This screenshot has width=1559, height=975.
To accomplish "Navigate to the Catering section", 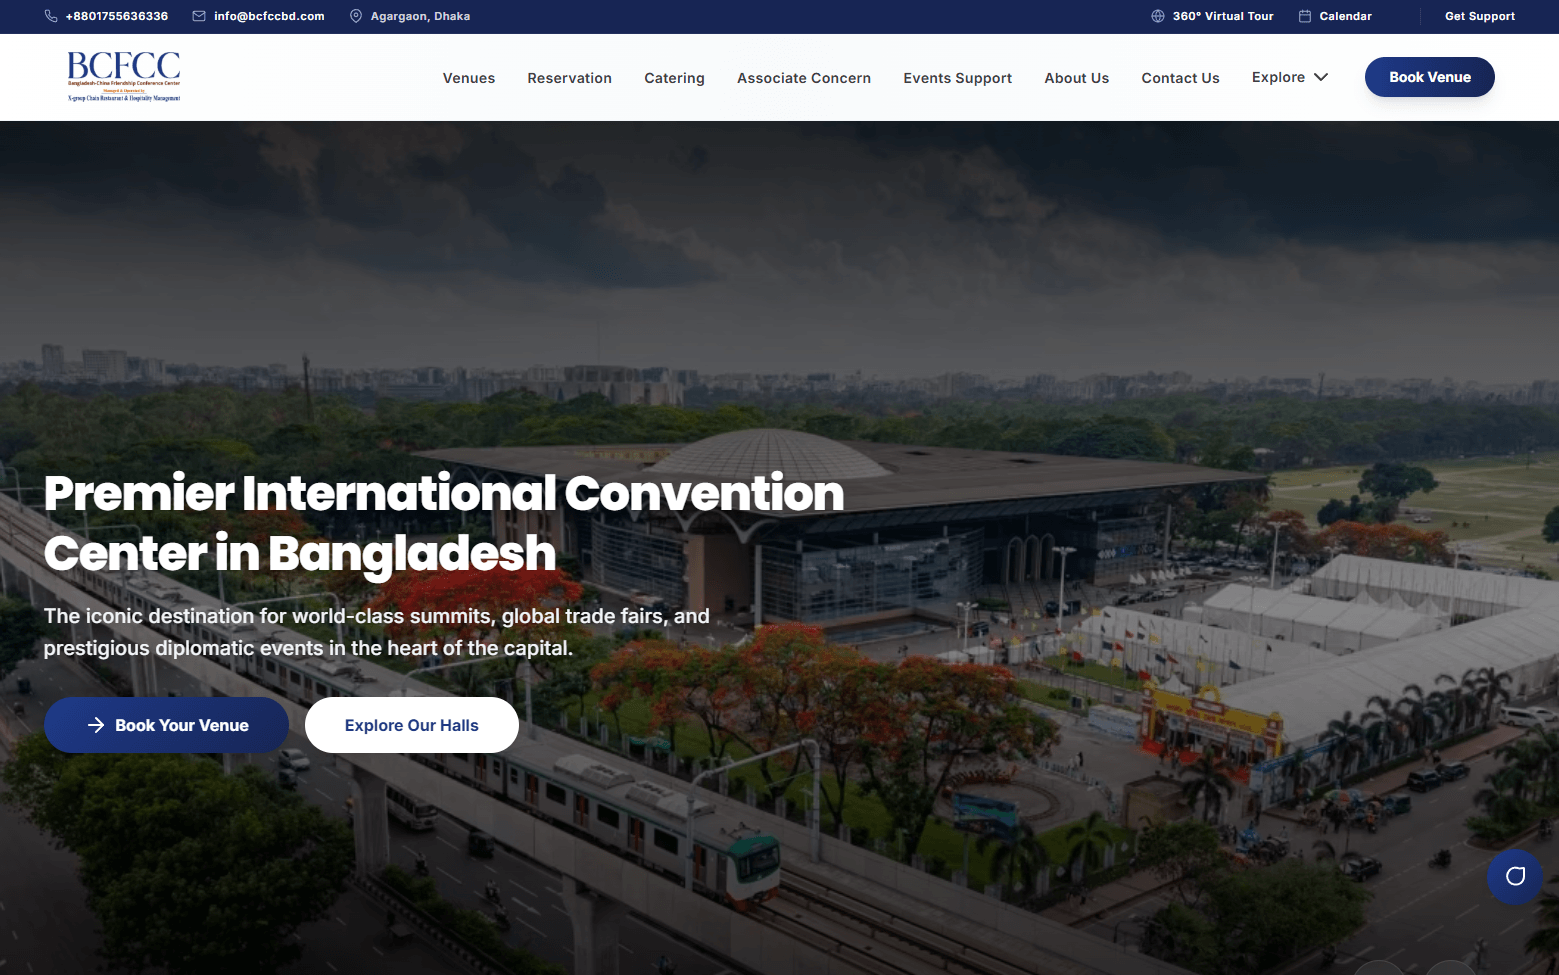I will 674,77.
